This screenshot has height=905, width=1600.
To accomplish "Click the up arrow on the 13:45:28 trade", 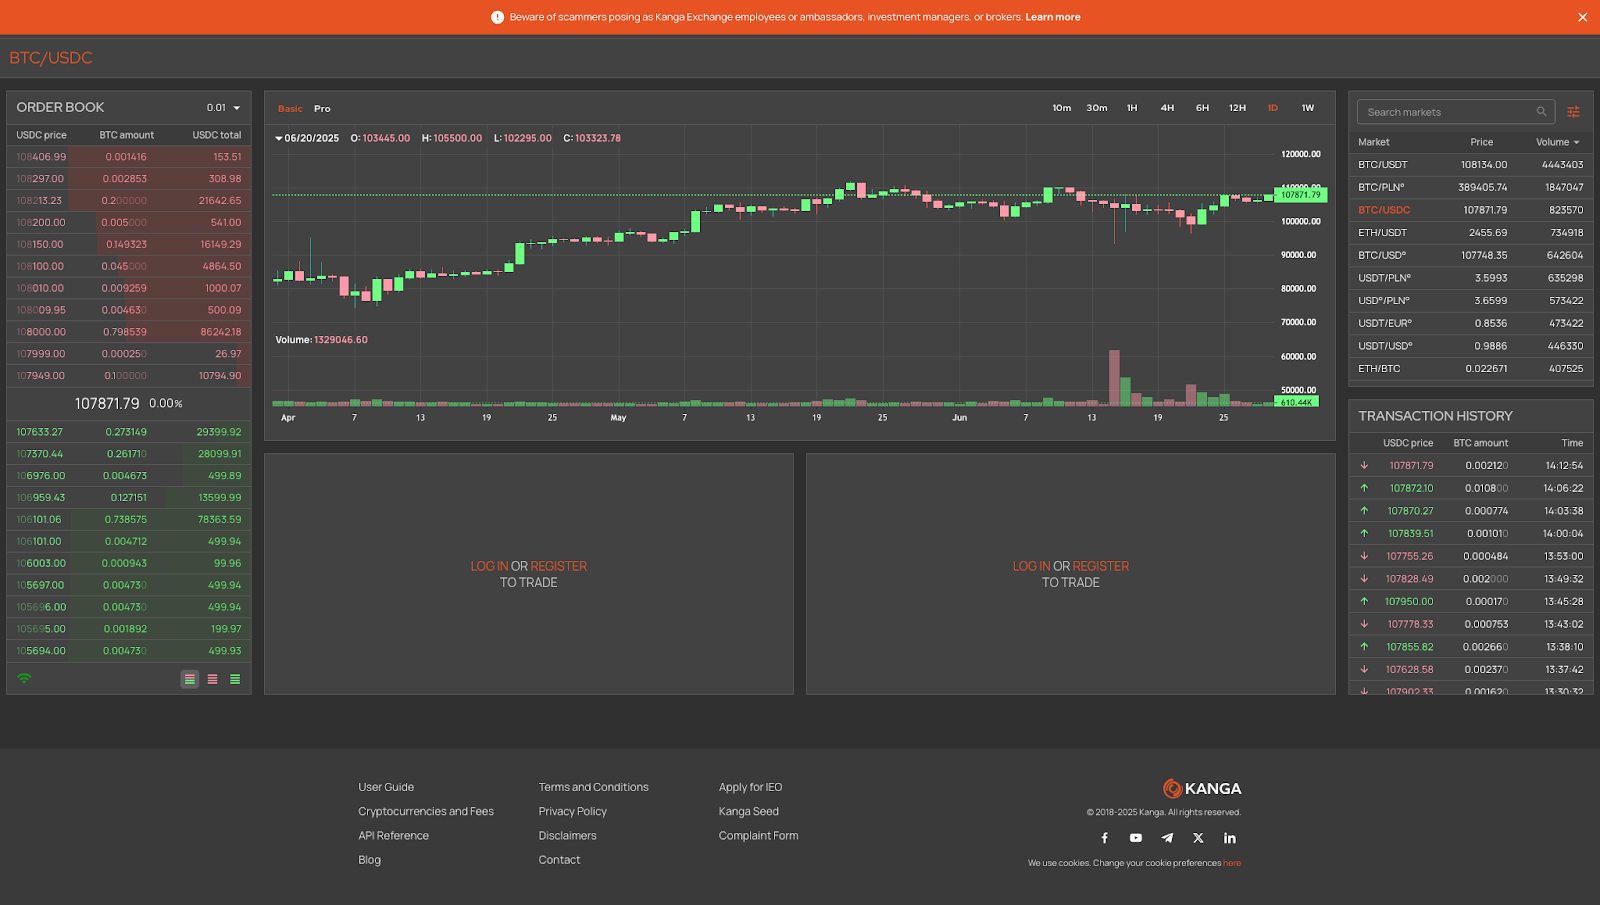I will [x=1364, y=601].
